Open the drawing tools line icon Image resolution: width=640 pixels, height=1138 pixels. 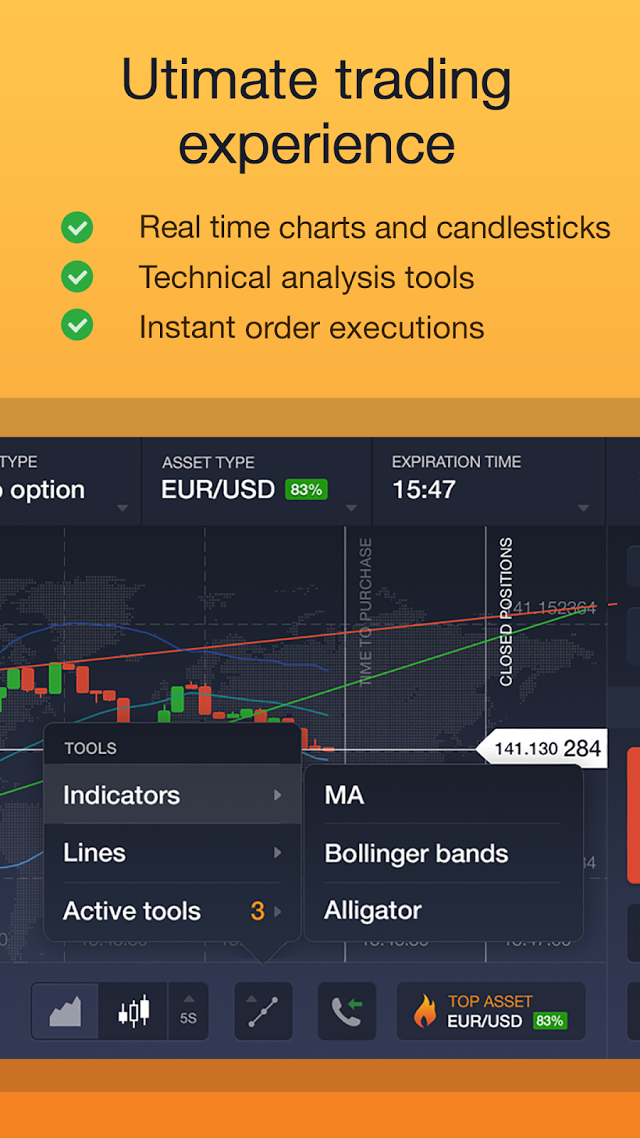(263, 1011)
